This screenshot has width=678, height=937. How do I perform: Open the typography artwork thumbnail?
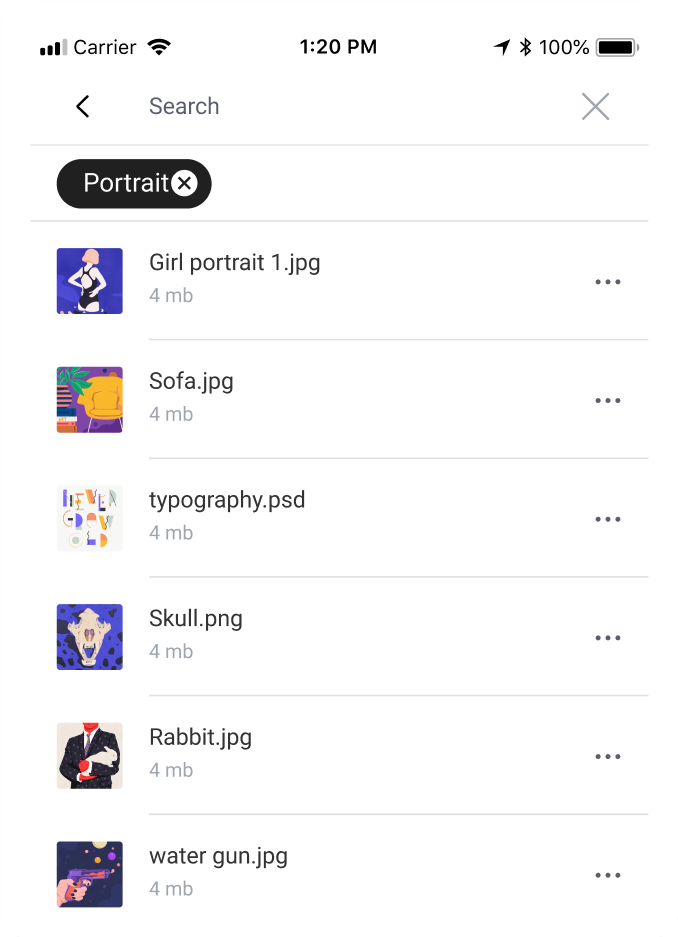[x=90, y=519]
